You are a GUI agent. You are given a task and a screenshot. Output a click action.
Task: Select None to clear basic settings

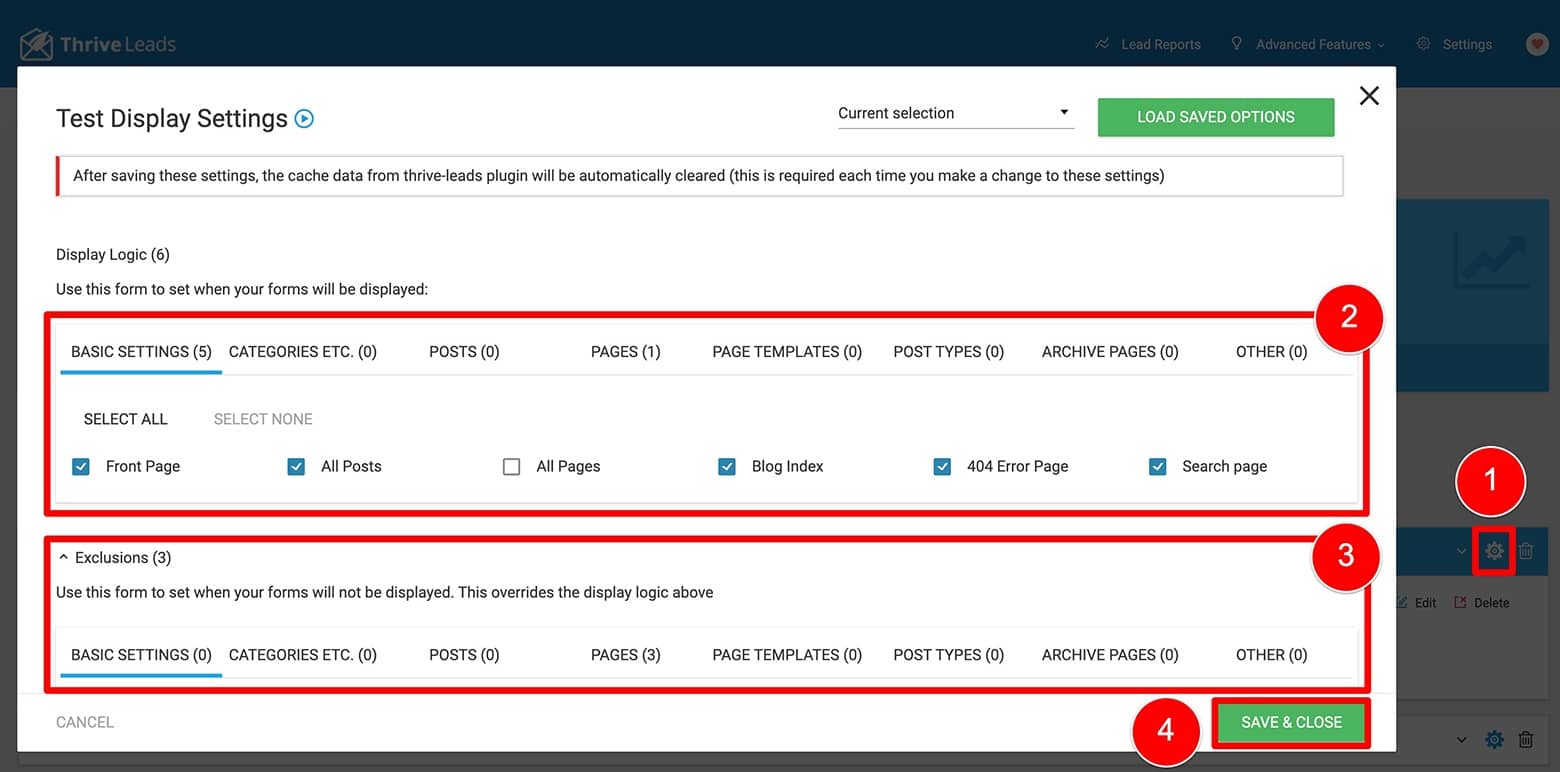[x=262, y=419]
